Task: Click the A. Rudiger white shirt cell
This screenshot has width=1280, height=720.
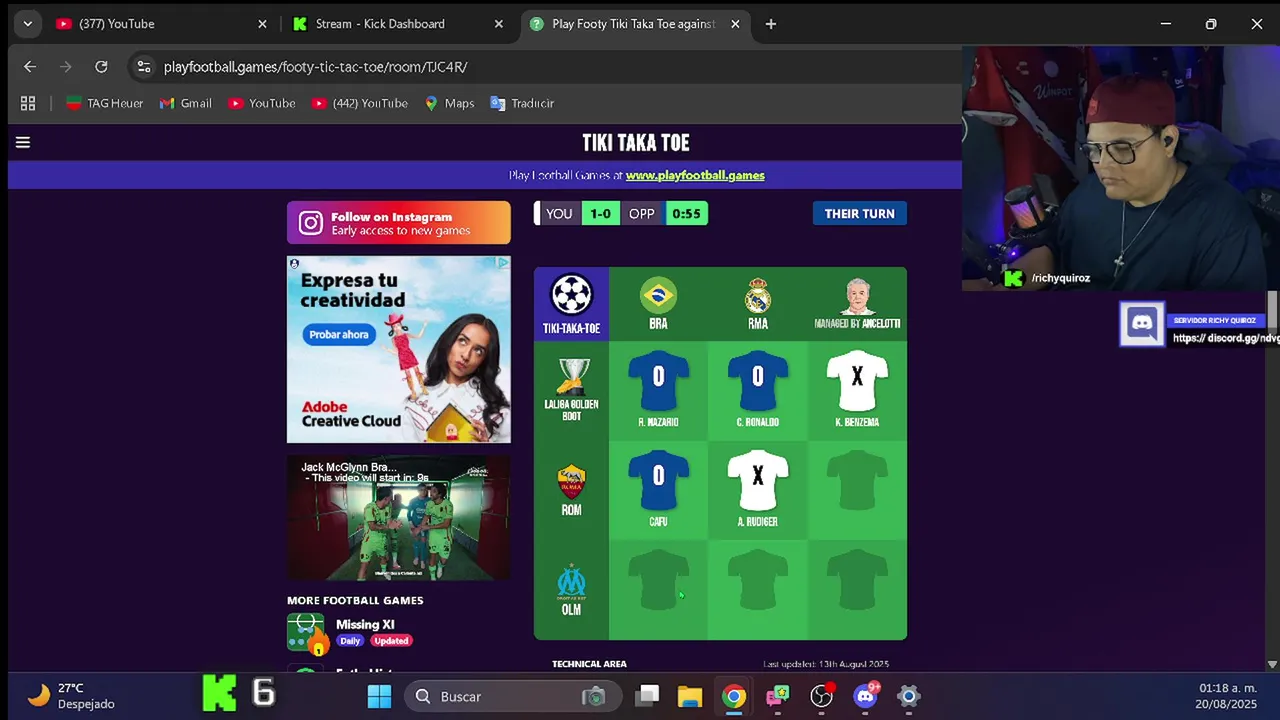Action: (x=757, y=481)
